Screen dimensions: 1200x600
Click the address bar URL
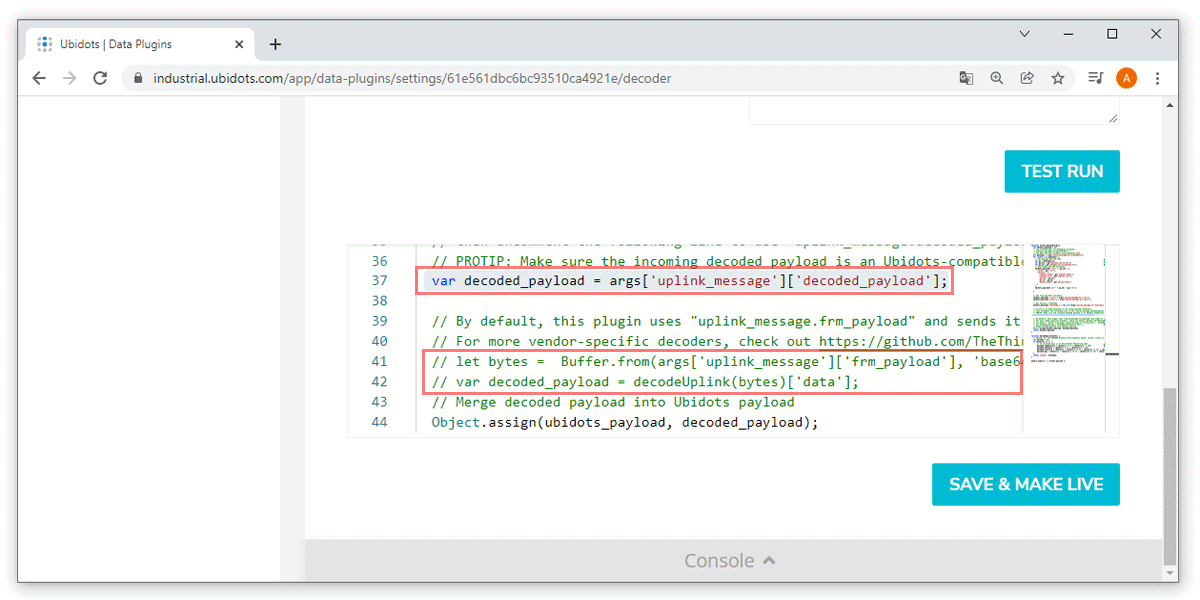point(412,78)
